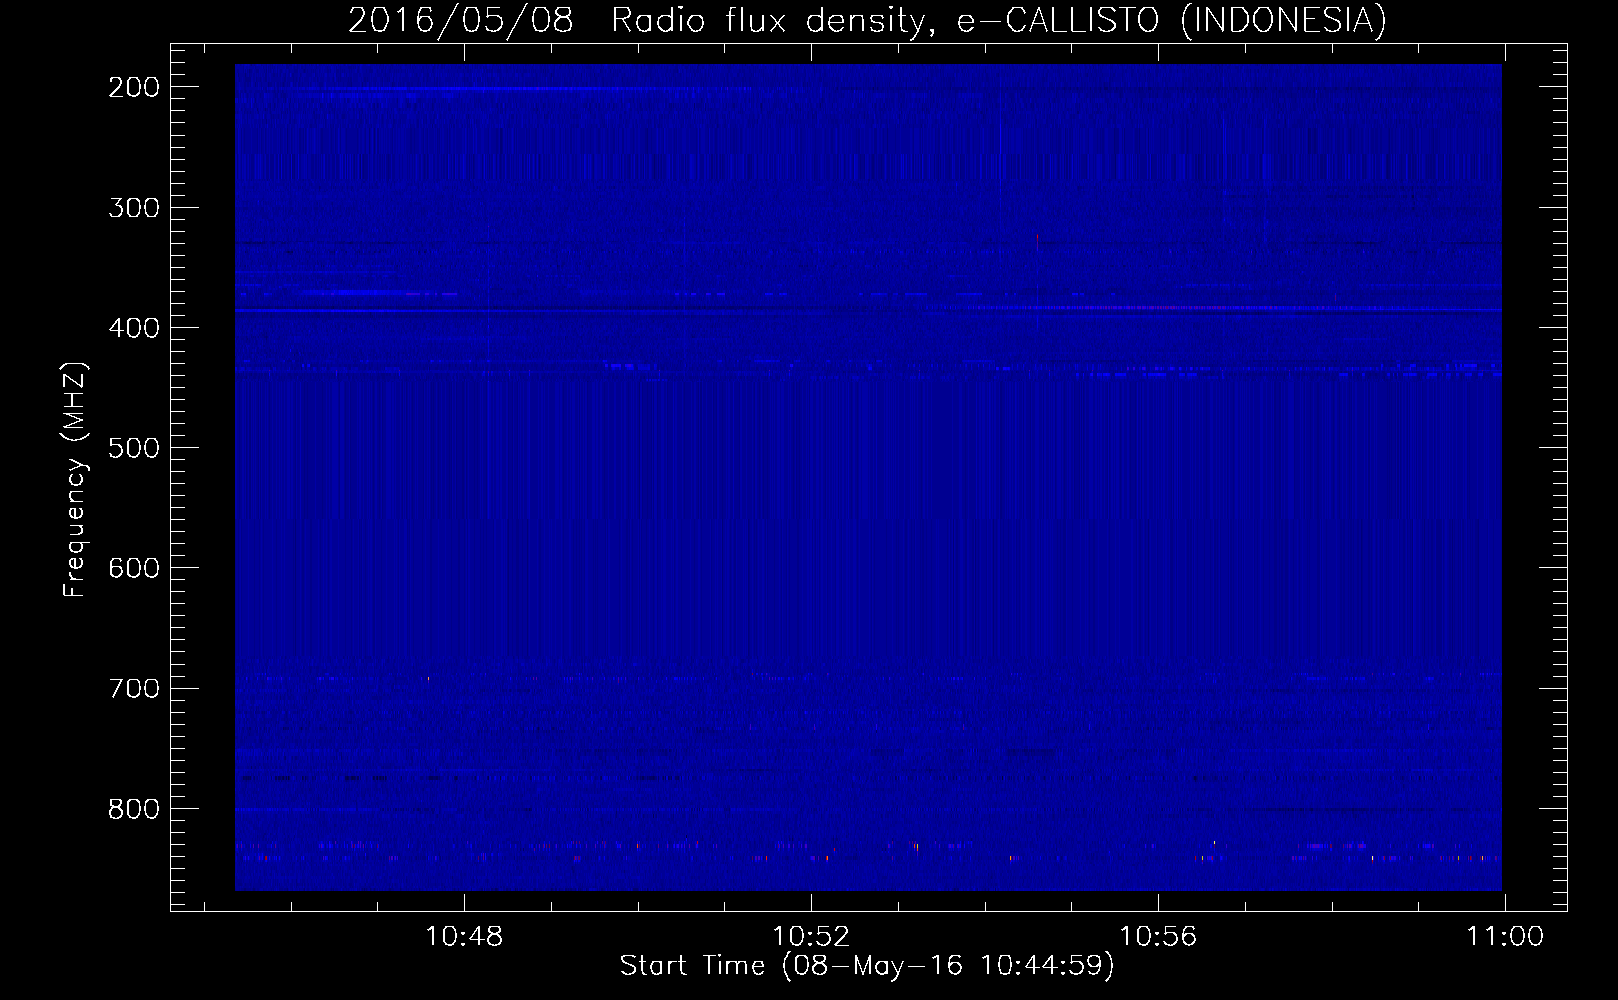This screenshot has height=1000, width=1618.
Task: Click the 600 frequency tick label
Action: pos(132,568)
